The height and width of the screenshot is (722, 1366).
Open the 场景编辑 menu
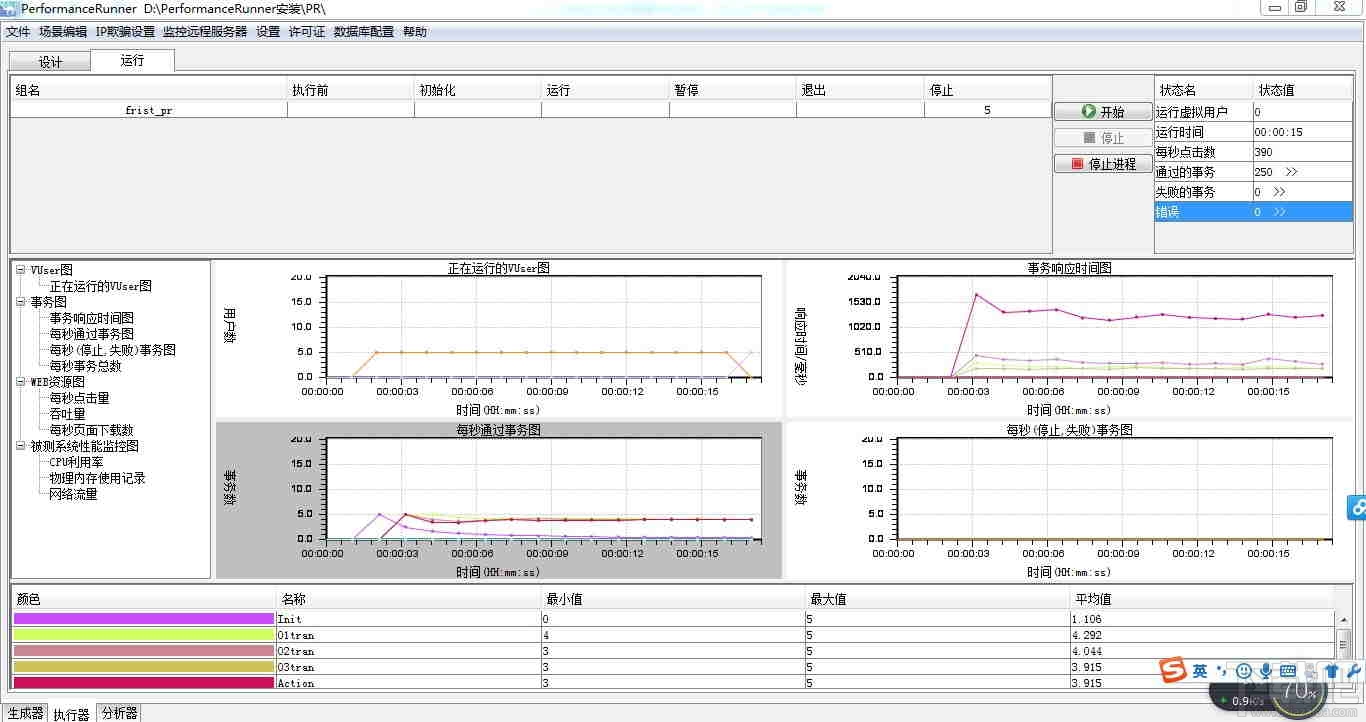[x=63, y=32]
